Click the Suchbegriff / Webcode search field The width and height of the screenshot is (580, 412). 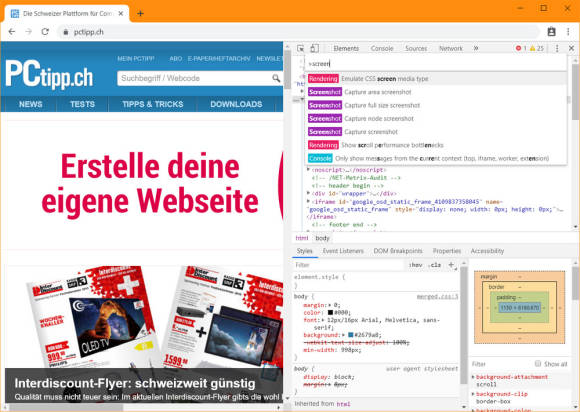coord(194,78)
